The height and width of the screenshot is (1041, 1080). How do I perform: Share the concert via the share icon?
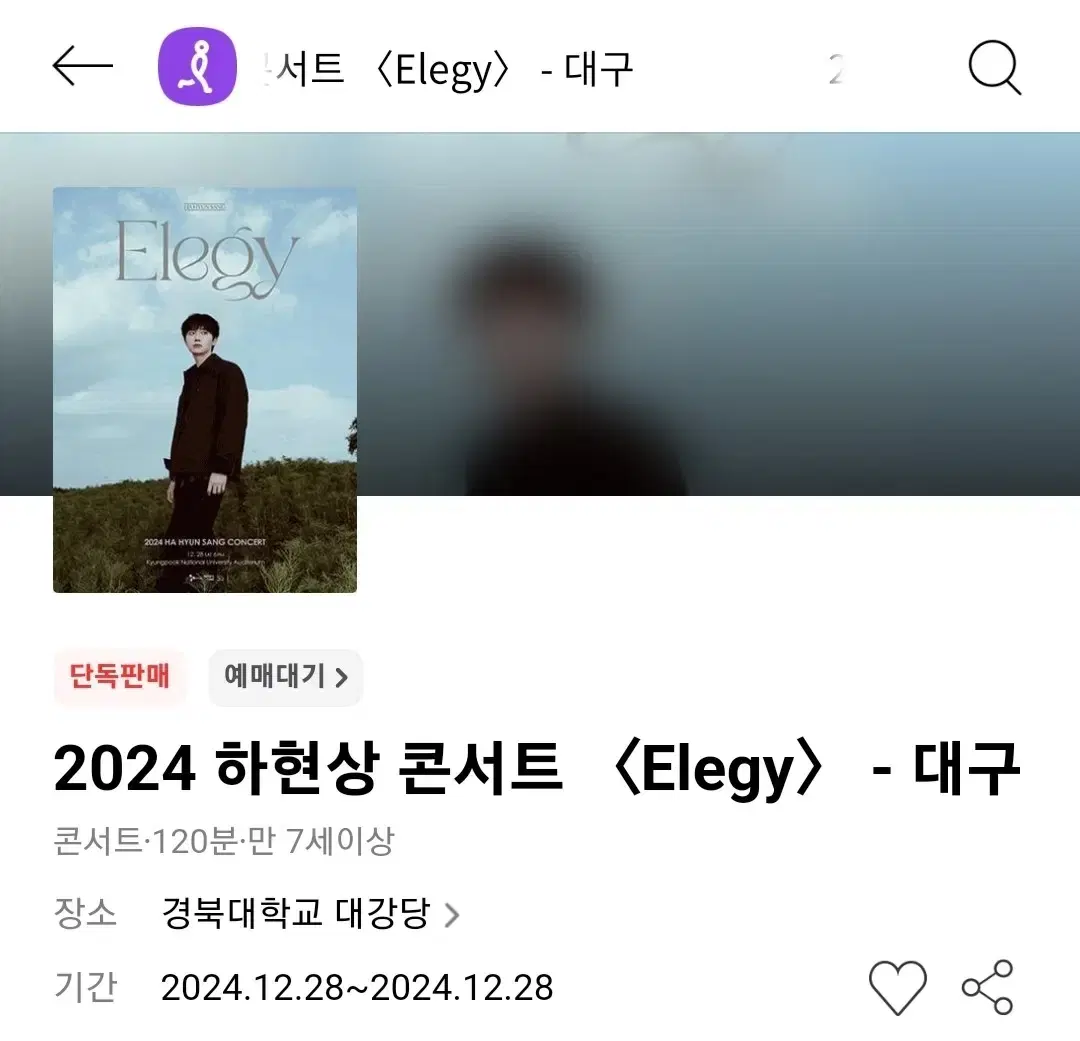(x=988, y=987)
